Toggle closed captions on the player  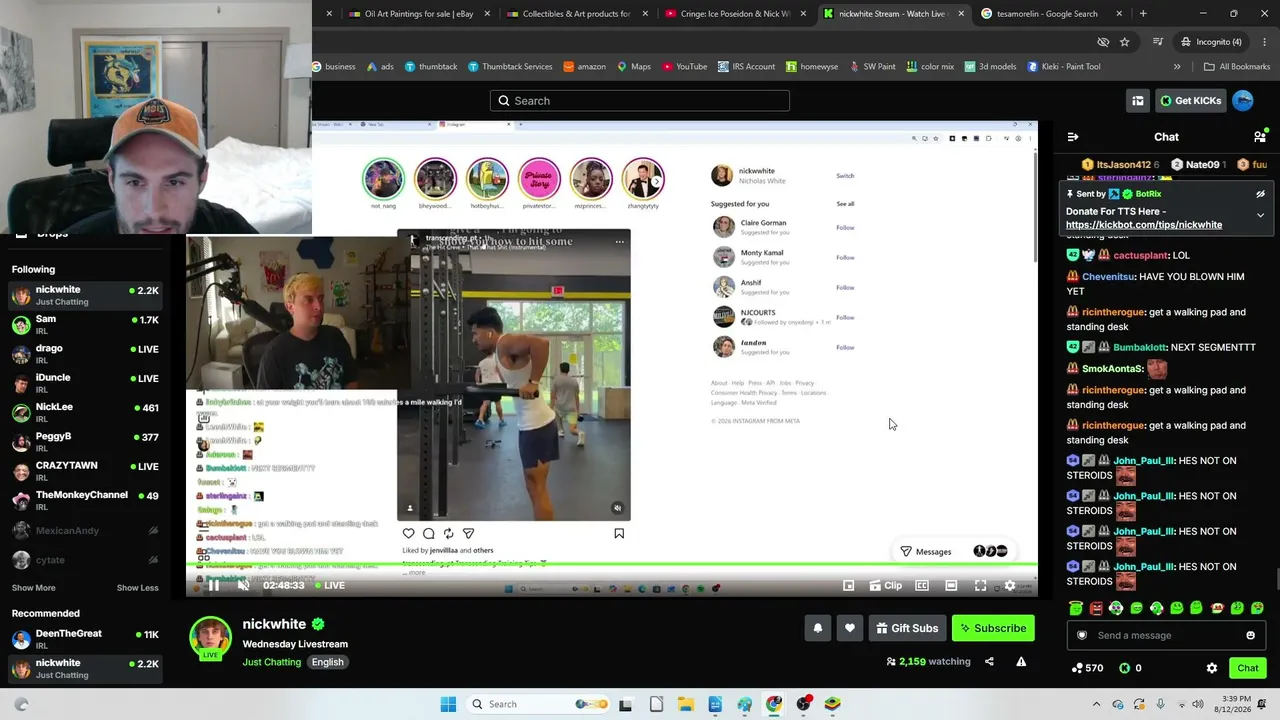[x=922, y=585]
